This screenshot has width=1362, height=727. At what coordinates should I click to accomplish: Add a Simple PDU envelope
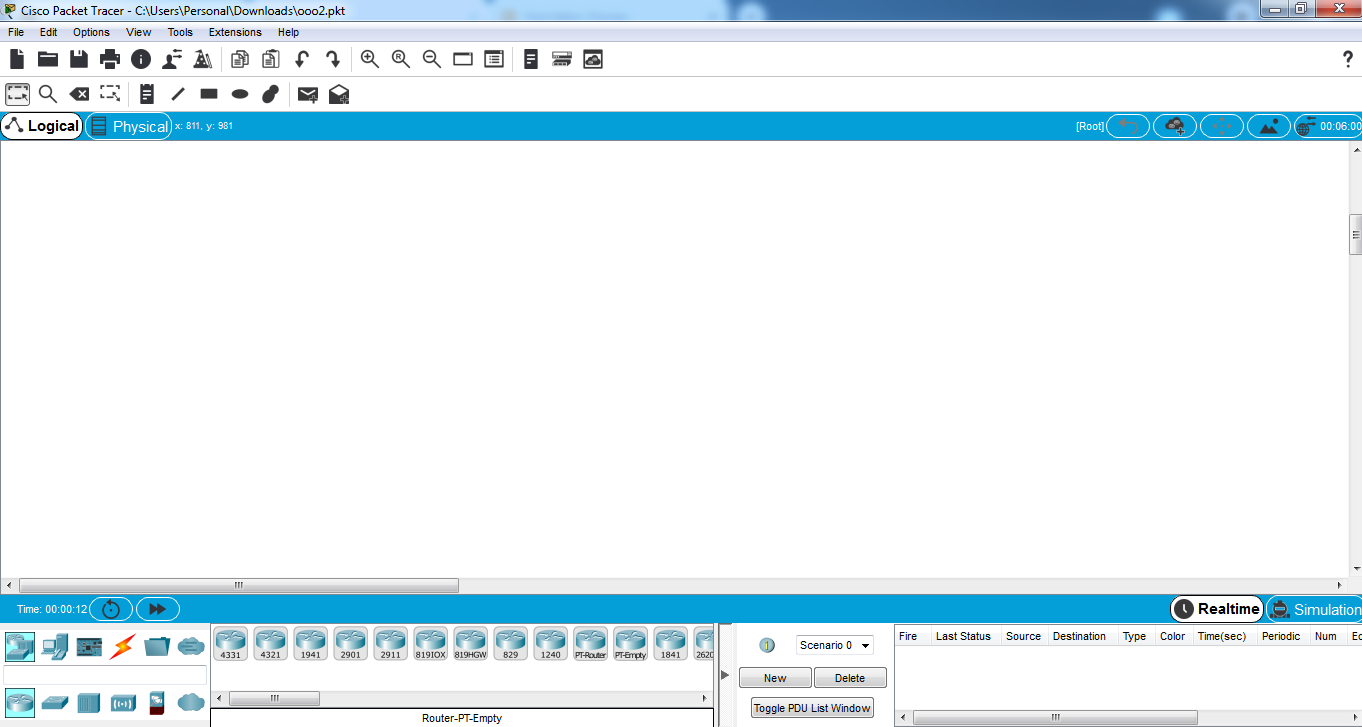tap(308, 94)
